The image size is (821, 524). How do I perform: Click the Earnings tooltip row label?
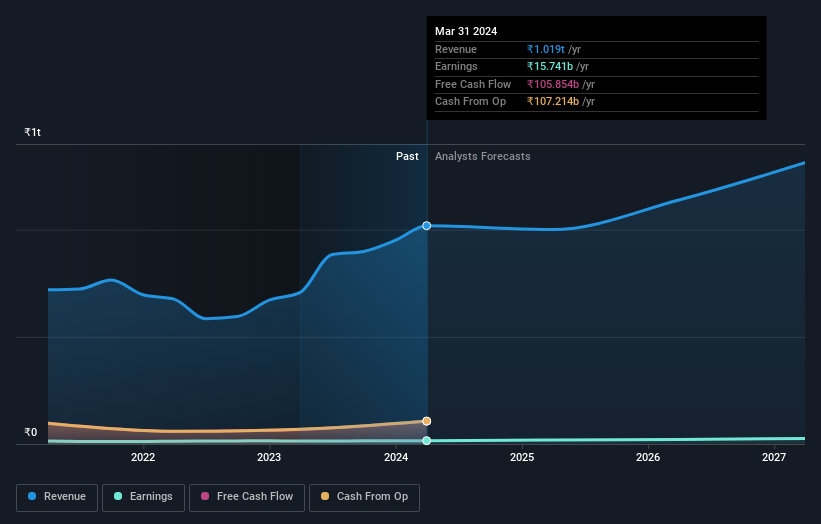pos(456,66)
